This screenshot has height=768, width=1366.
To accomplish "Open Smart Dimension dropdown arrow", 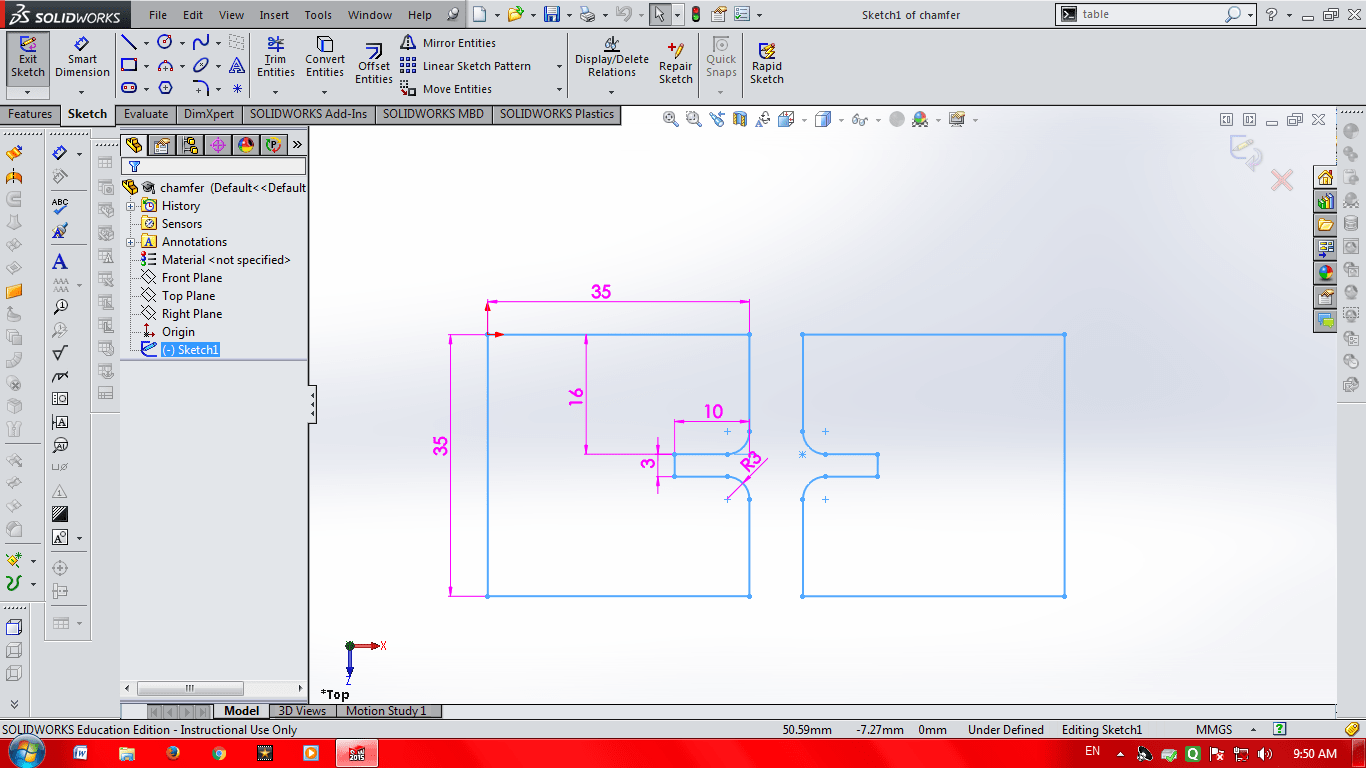I will [82, 92].
